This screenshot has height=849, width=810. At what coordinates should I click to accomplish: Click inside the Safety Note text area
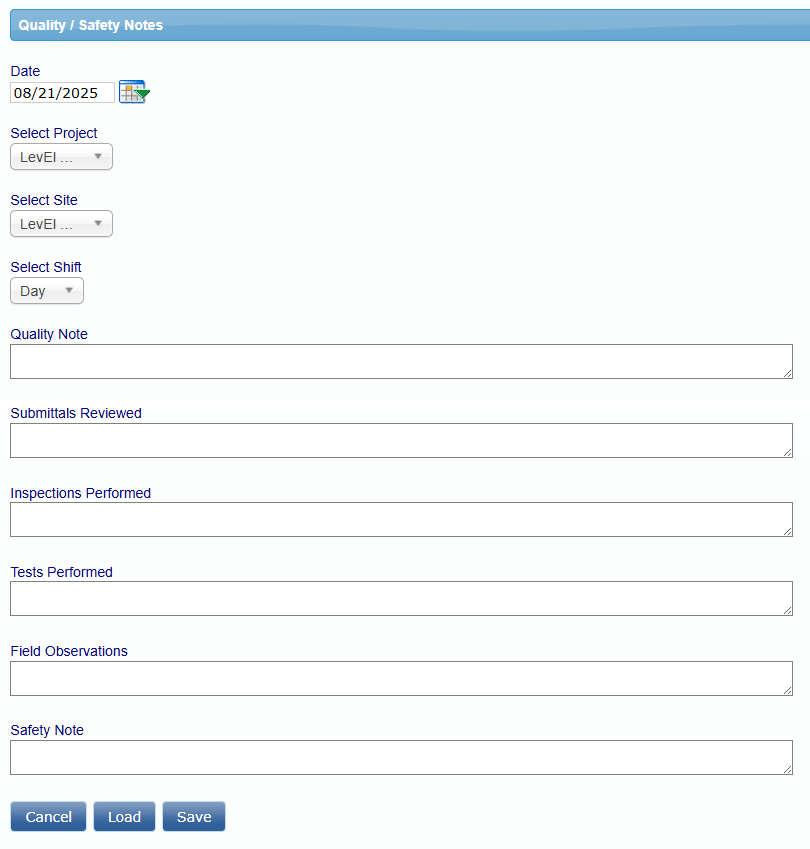tap(401, 757)
